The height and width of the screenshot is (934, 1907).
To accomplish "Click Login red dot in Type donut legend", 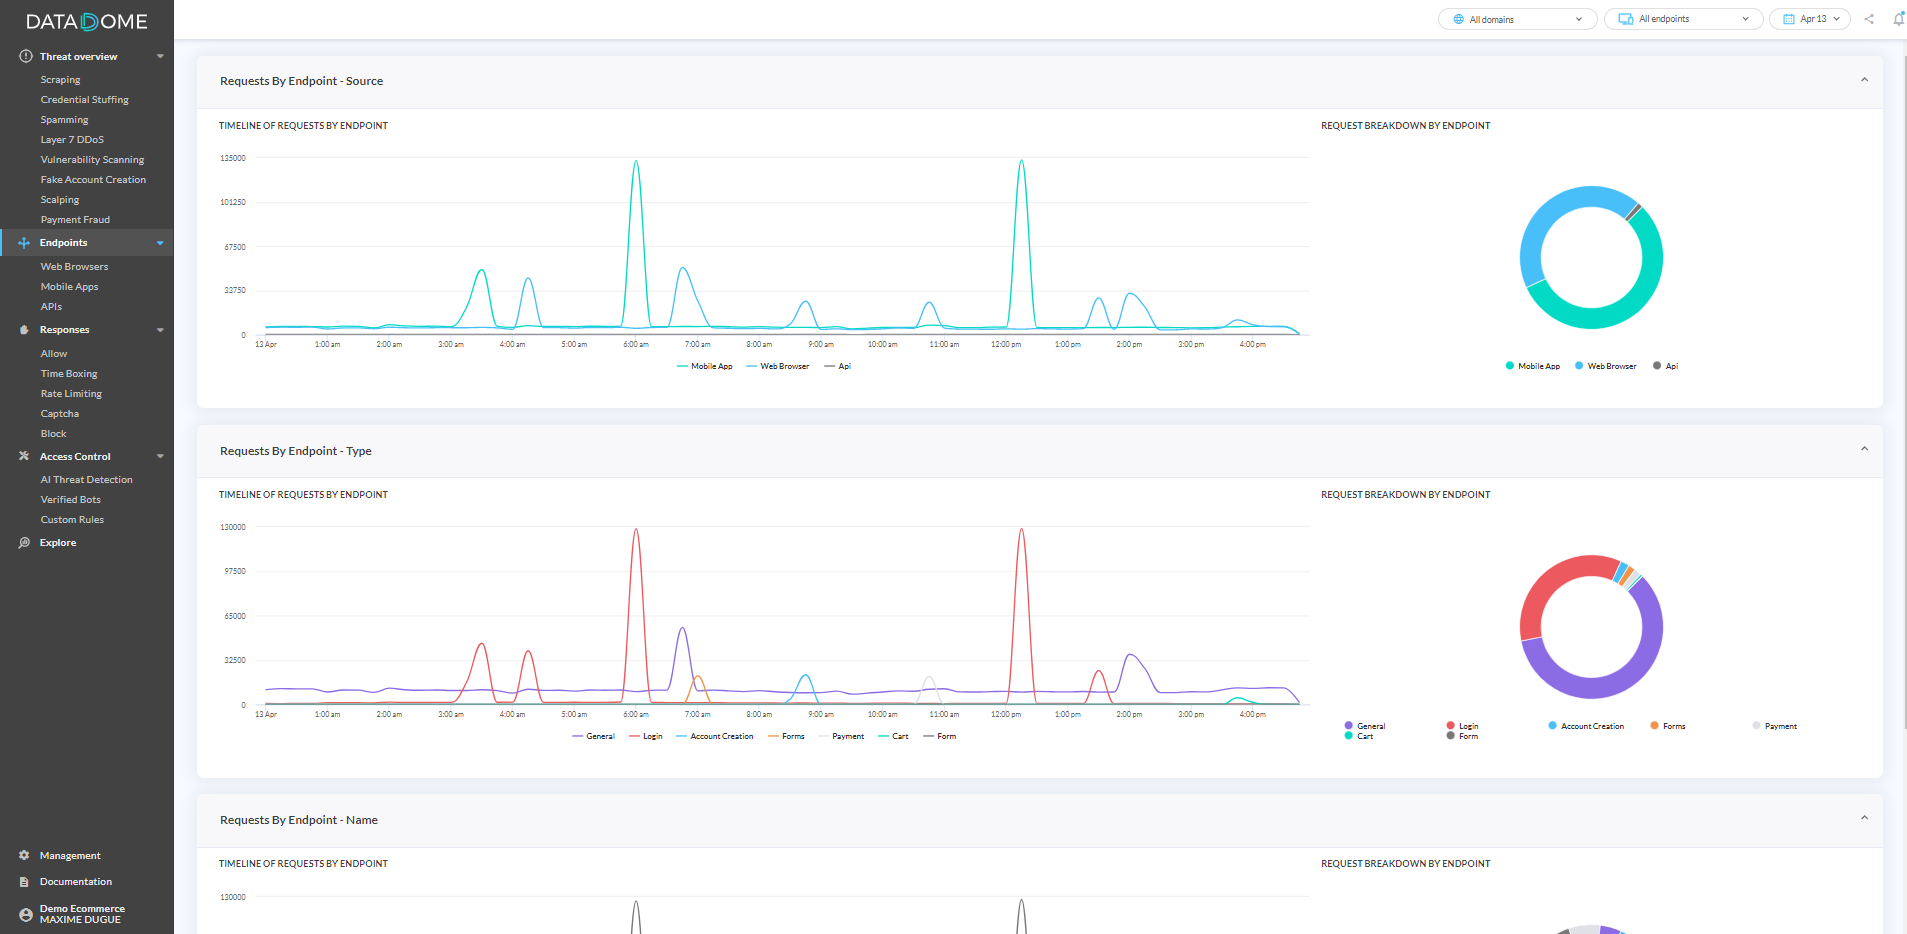I will coord(1450,725).
